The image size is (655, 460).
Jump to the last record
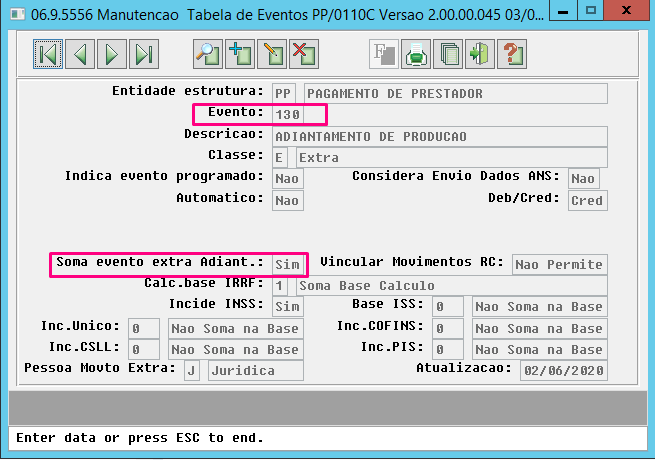(144, 54)
